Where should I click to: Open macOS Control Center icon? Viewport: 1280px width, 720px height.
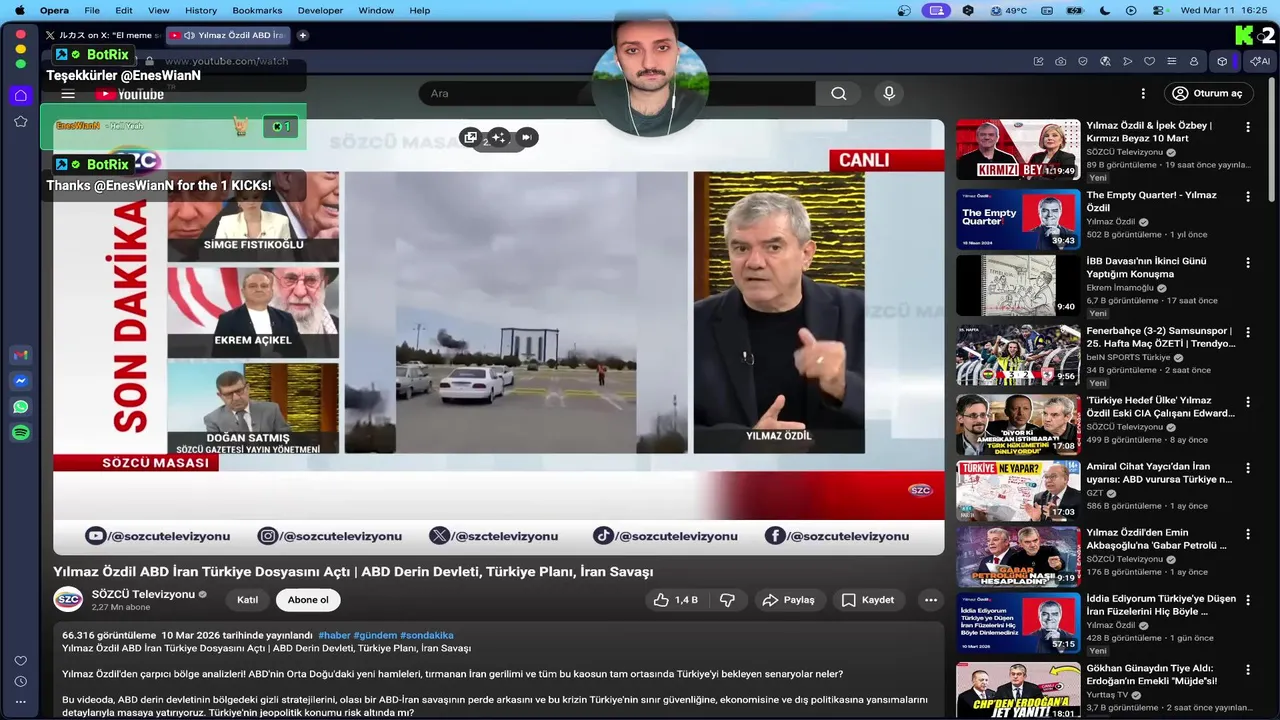click(x=1160, y=10)
